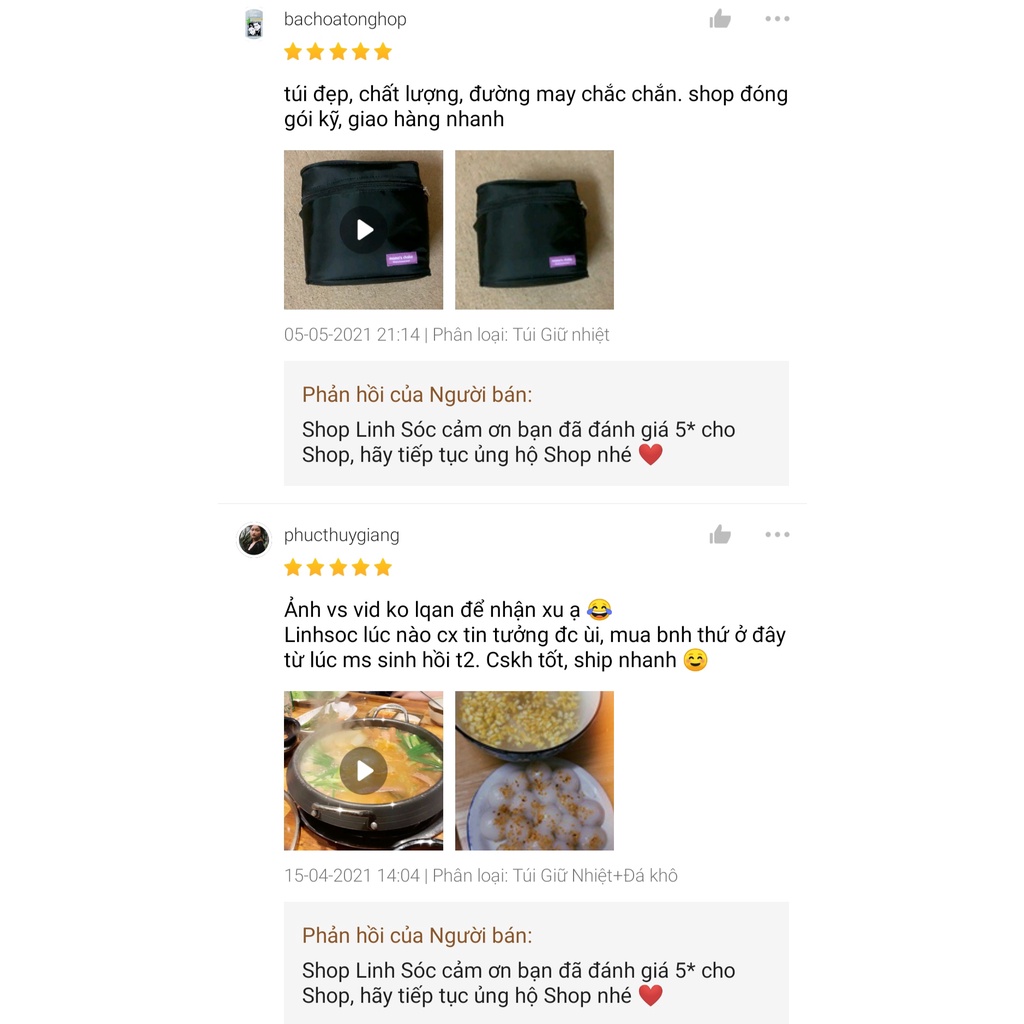Open more options for bachoatonghop review
1024x1024 pixels.
777,19
